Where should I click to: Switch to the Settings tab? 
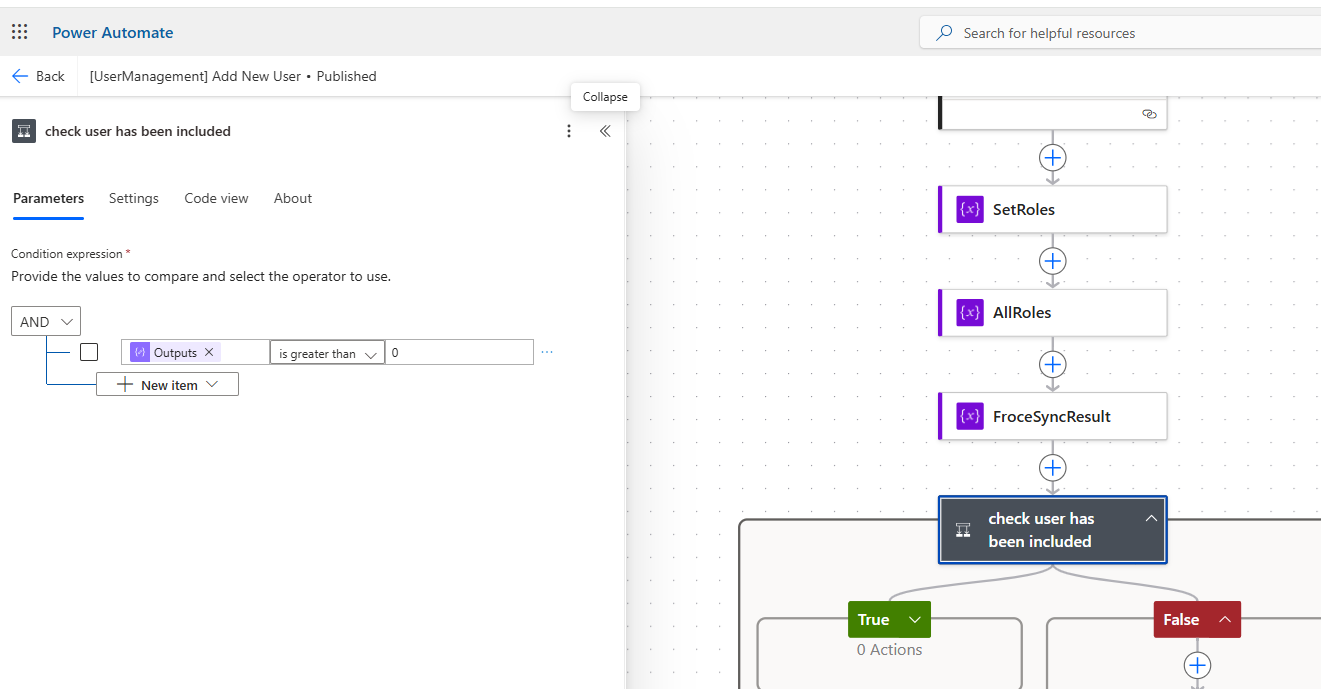[134, 198]
